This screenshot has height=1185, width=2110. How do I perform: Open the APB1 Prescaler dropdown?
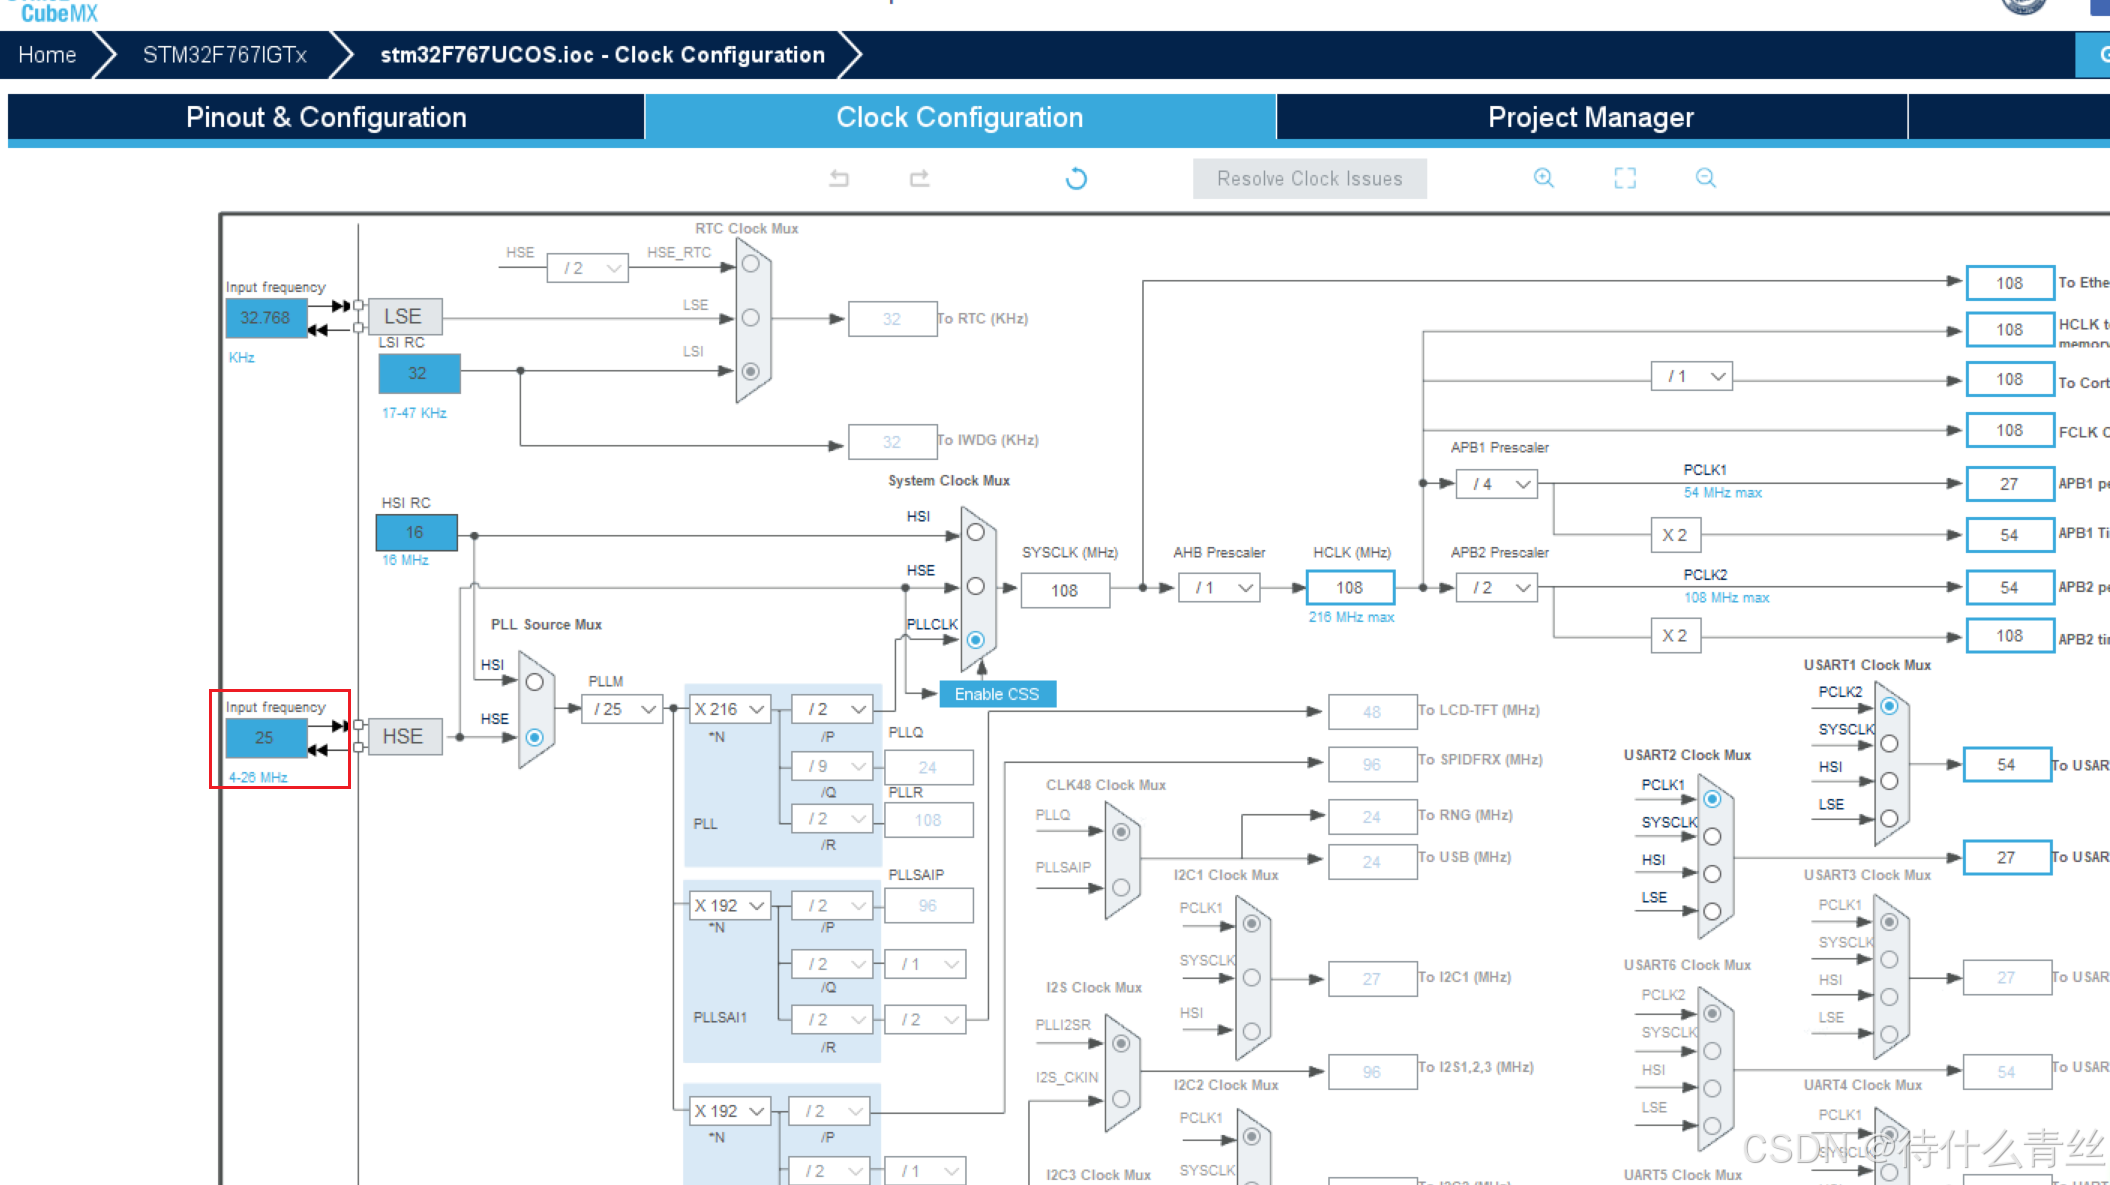point(1497,484)
